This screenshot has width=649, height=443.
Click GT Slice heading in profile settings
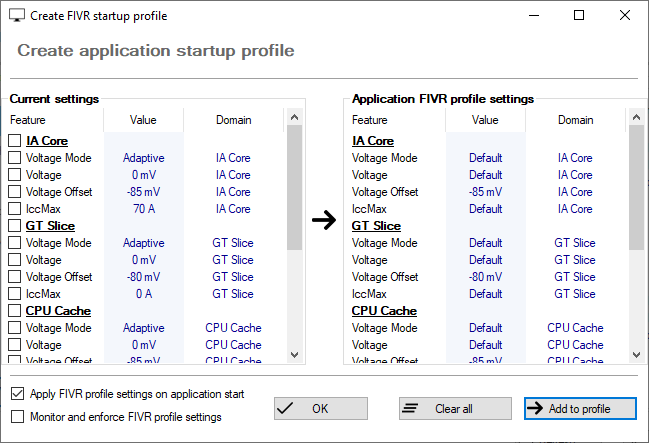click(376, 226)
